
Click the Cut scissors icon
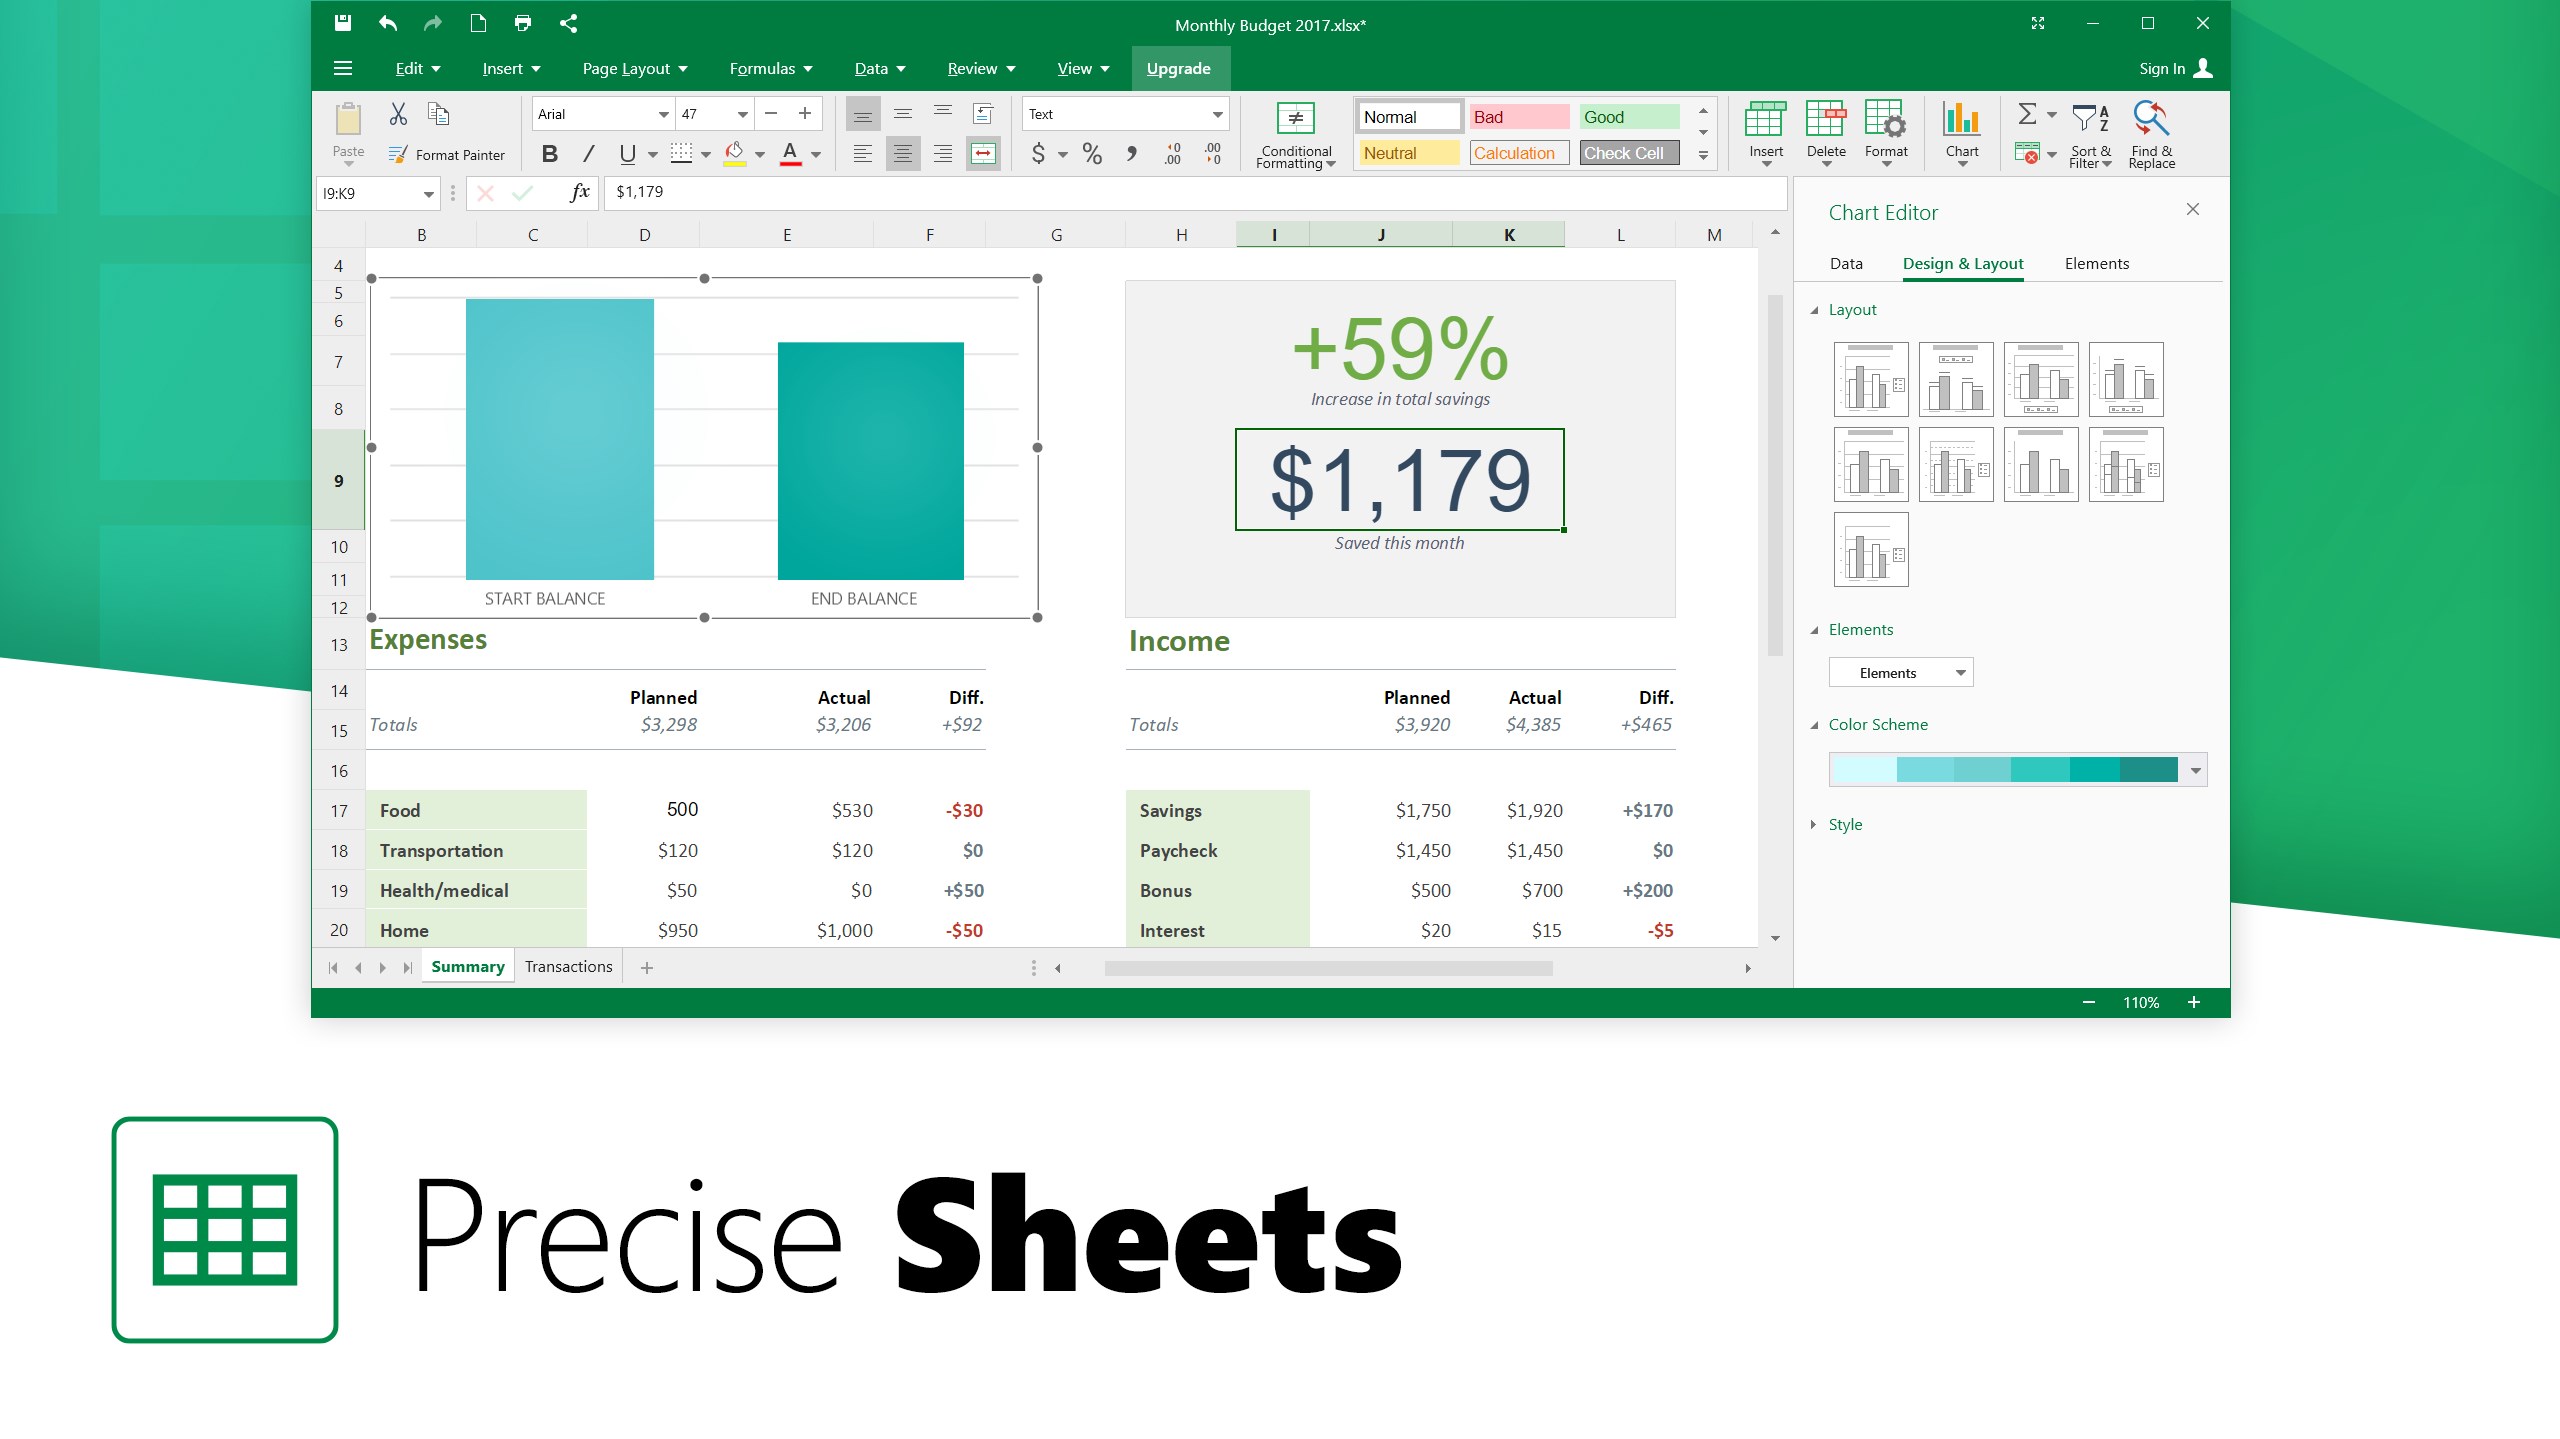click(x=398, y=114)
